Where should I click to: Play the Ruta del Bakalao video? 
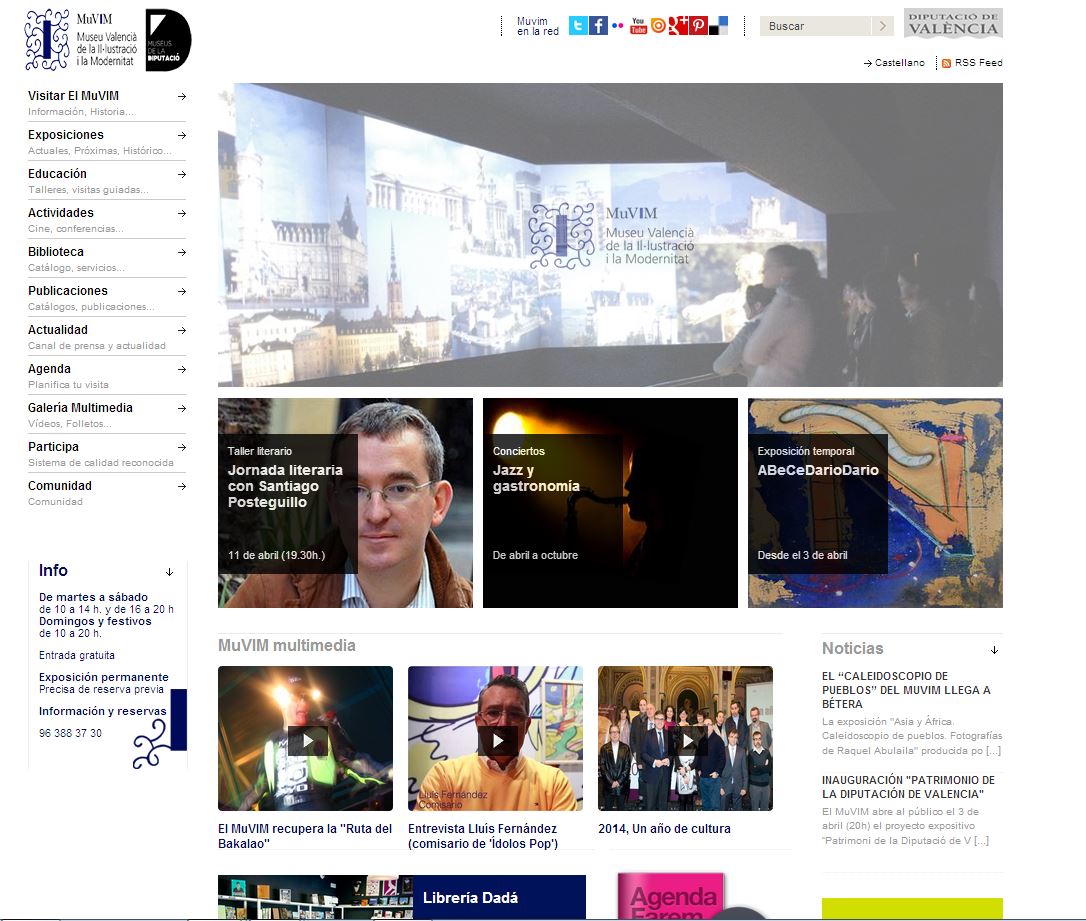[308, 741]
